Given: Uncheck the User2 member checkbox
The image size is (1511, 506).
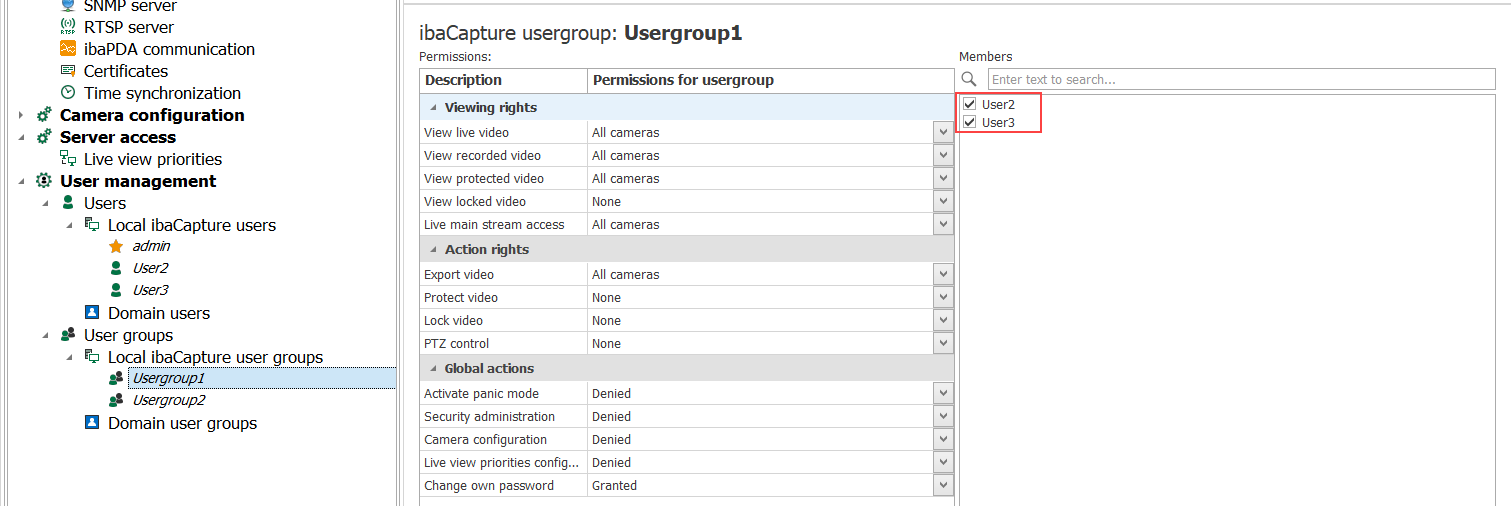Looking at the screenshot, I should pos(969,104).
